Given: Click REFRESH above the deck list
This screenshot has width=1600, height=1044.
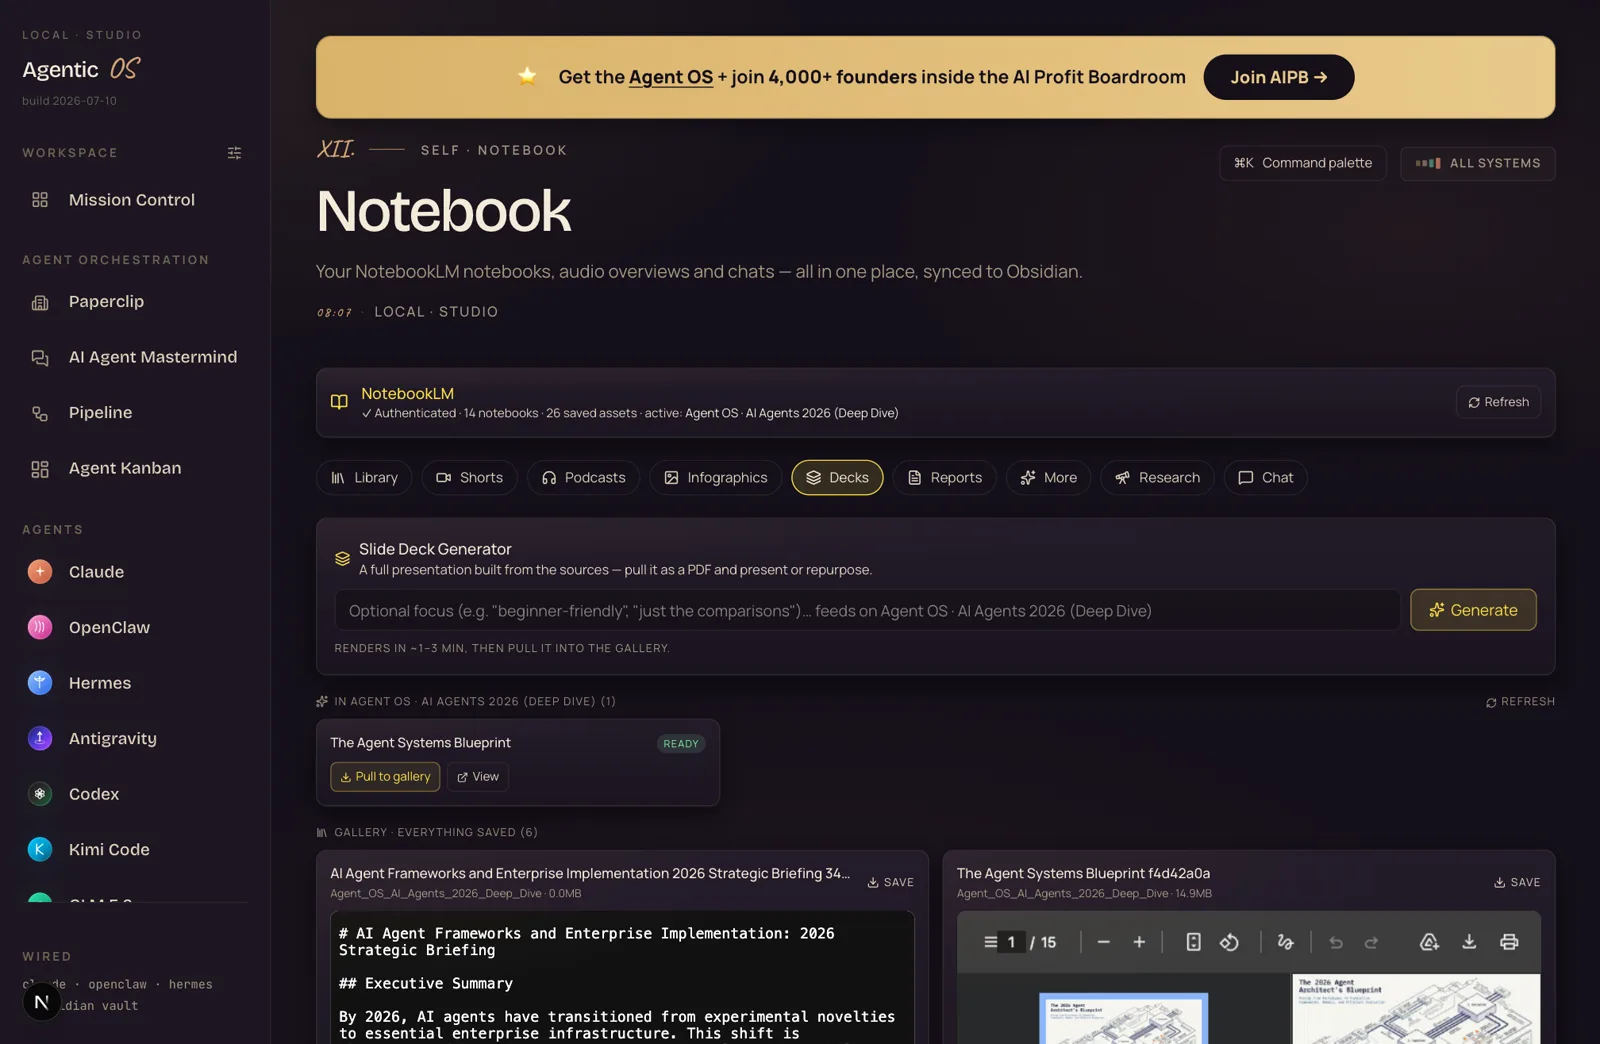Looking at the screenshot, I should tap(1520, 702).
